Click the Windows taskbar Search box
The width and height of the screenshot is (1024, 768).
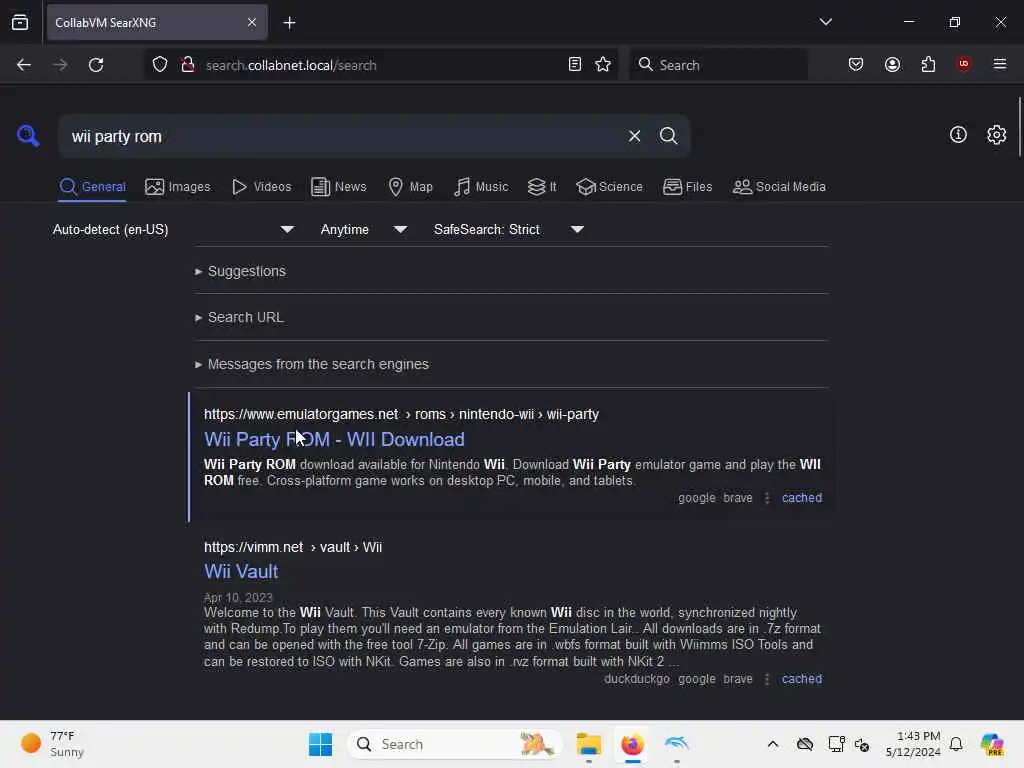(455, 744)
